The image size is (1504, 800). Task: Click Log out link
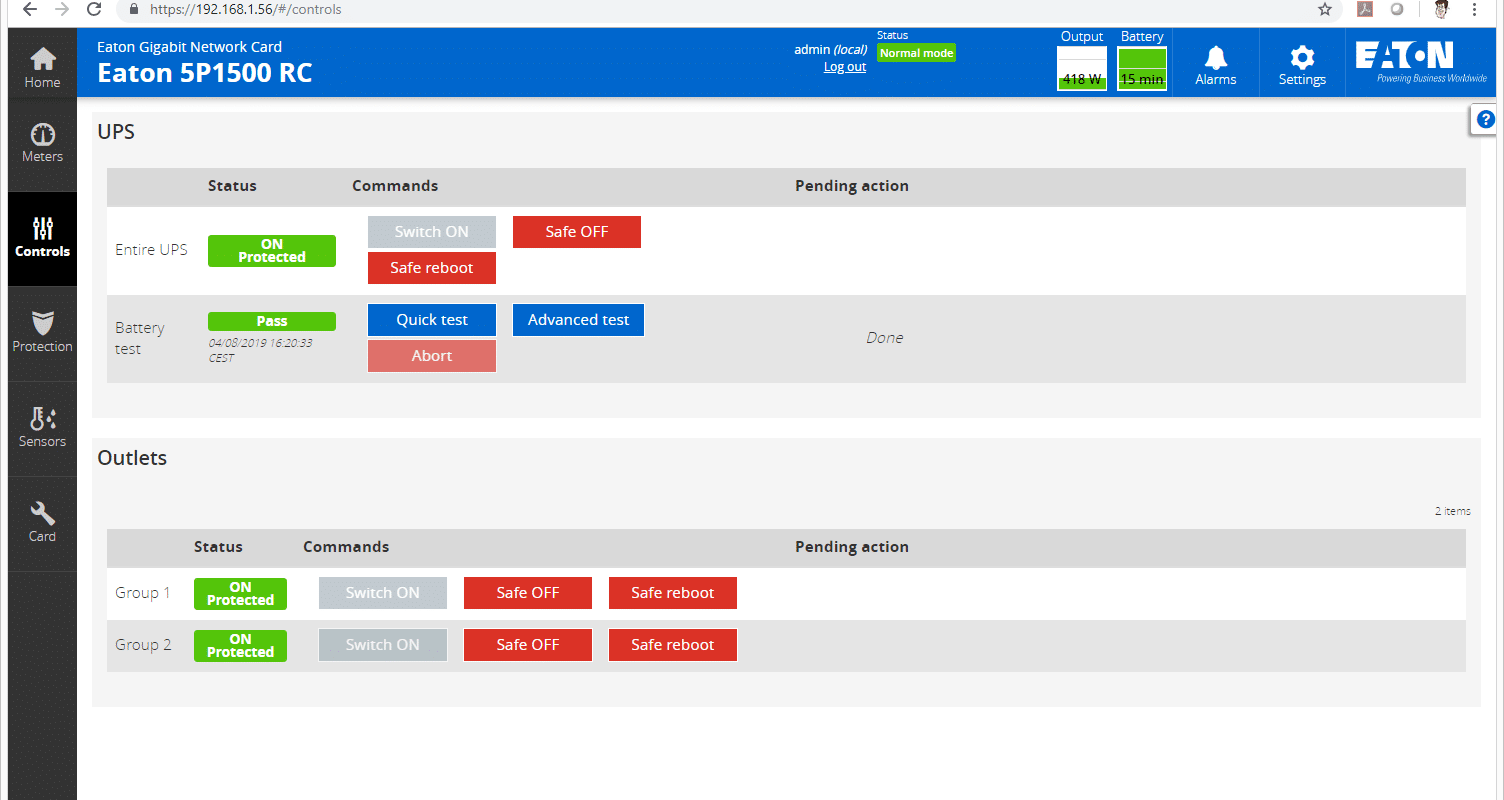pyautogui.click(x=845, y=67)
